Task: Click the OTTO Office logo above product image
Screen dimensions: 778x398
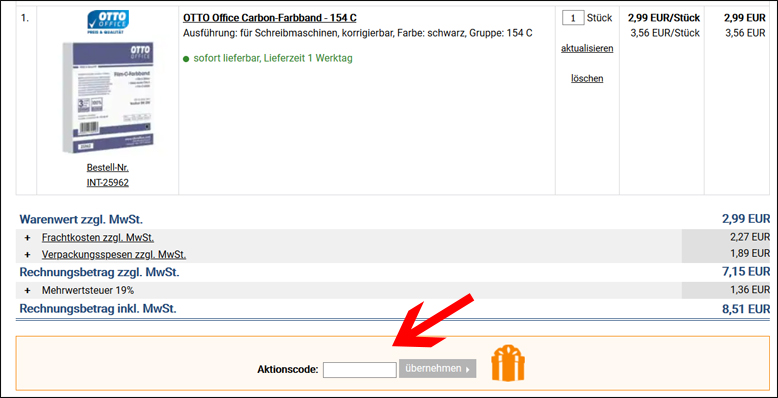Action: (x=108, y=21)
